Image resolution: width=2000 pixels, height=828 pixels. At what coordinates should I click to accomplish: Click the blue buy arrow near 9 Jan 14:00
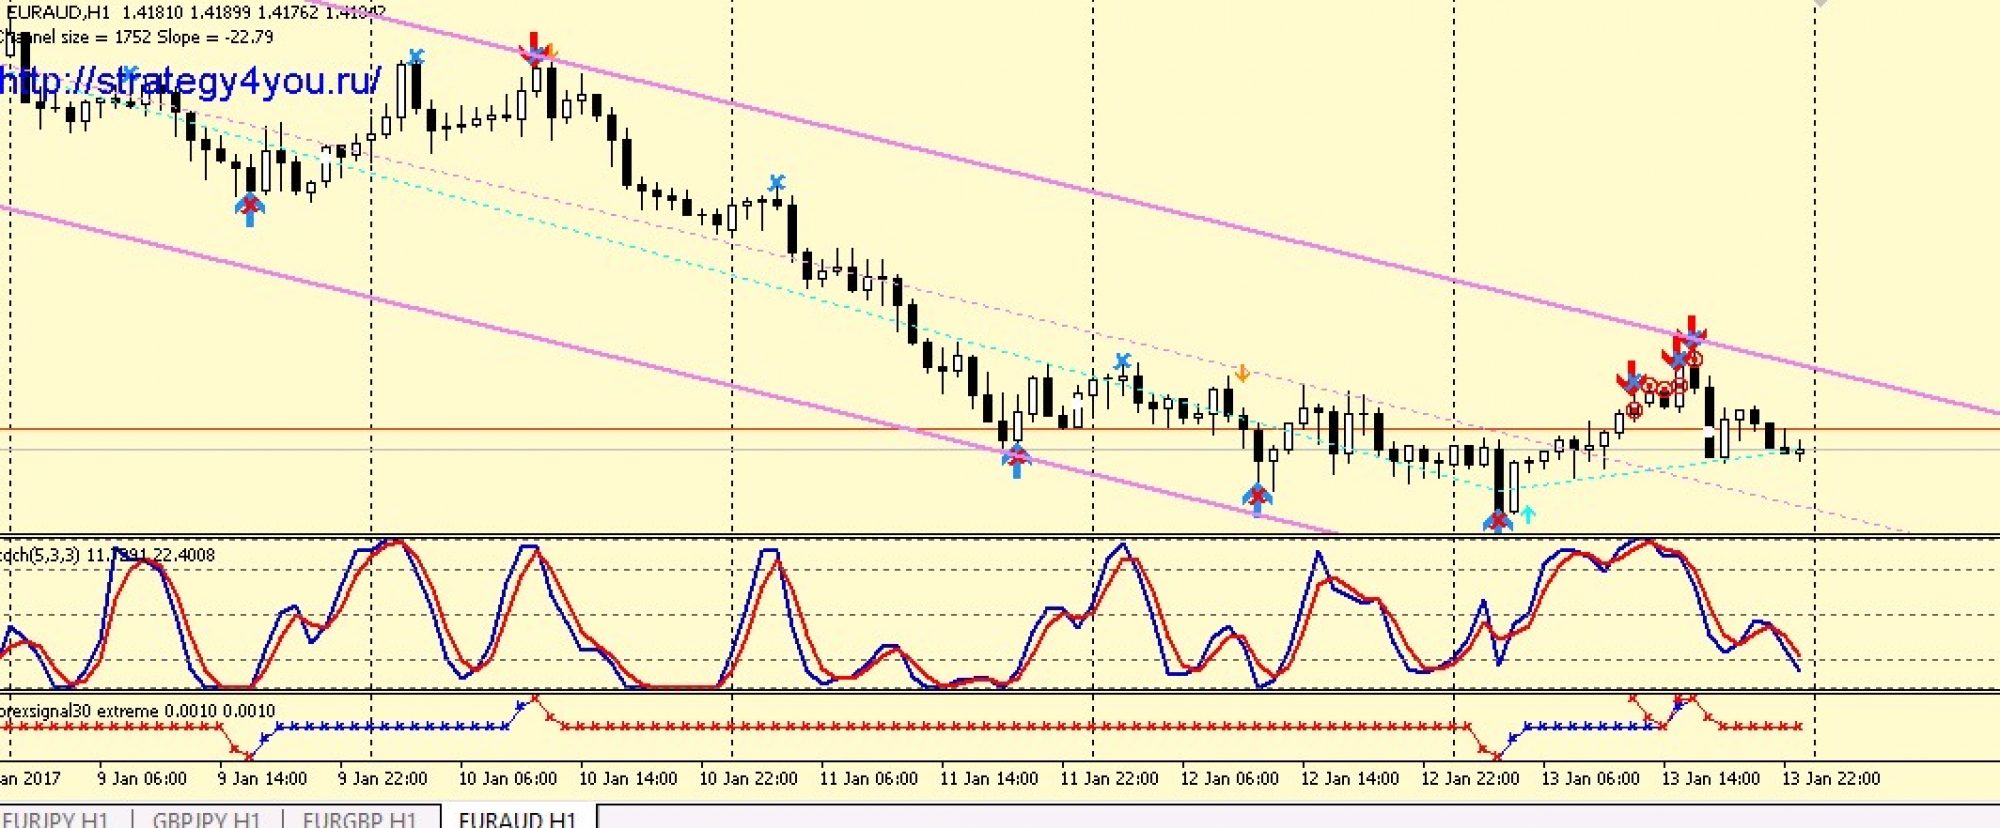250,209
